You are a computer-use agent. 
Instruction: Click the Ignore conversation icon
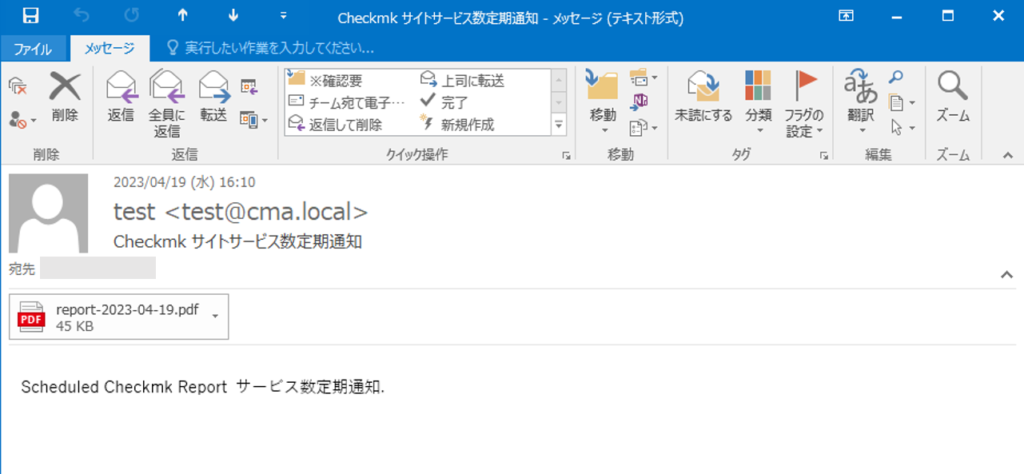18,88
